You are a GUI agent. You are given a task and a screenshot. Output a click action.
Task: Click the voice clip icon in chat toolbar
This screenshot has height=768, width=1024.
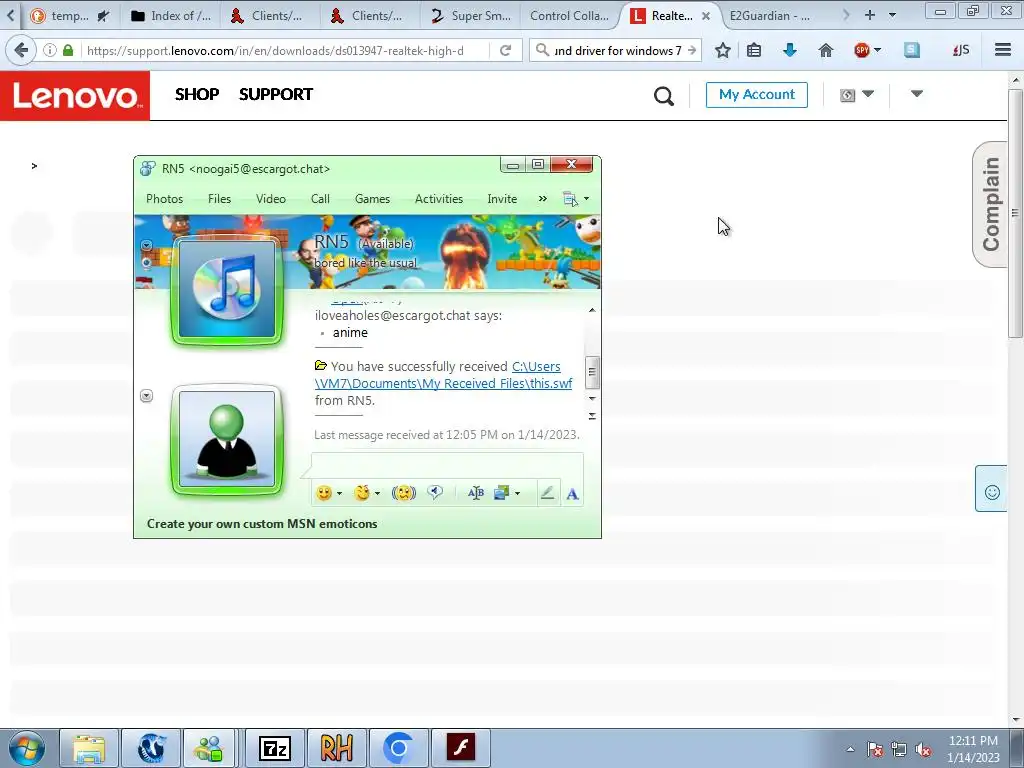(x=435, y=492)
